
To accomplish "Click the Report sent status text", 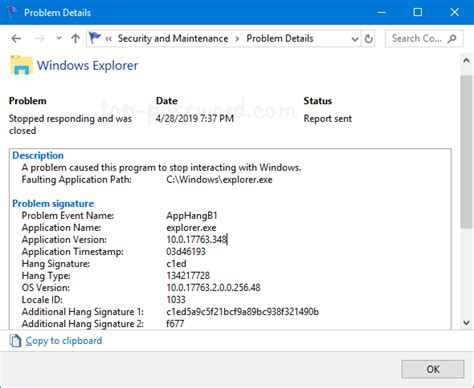I will pos(328,118).
